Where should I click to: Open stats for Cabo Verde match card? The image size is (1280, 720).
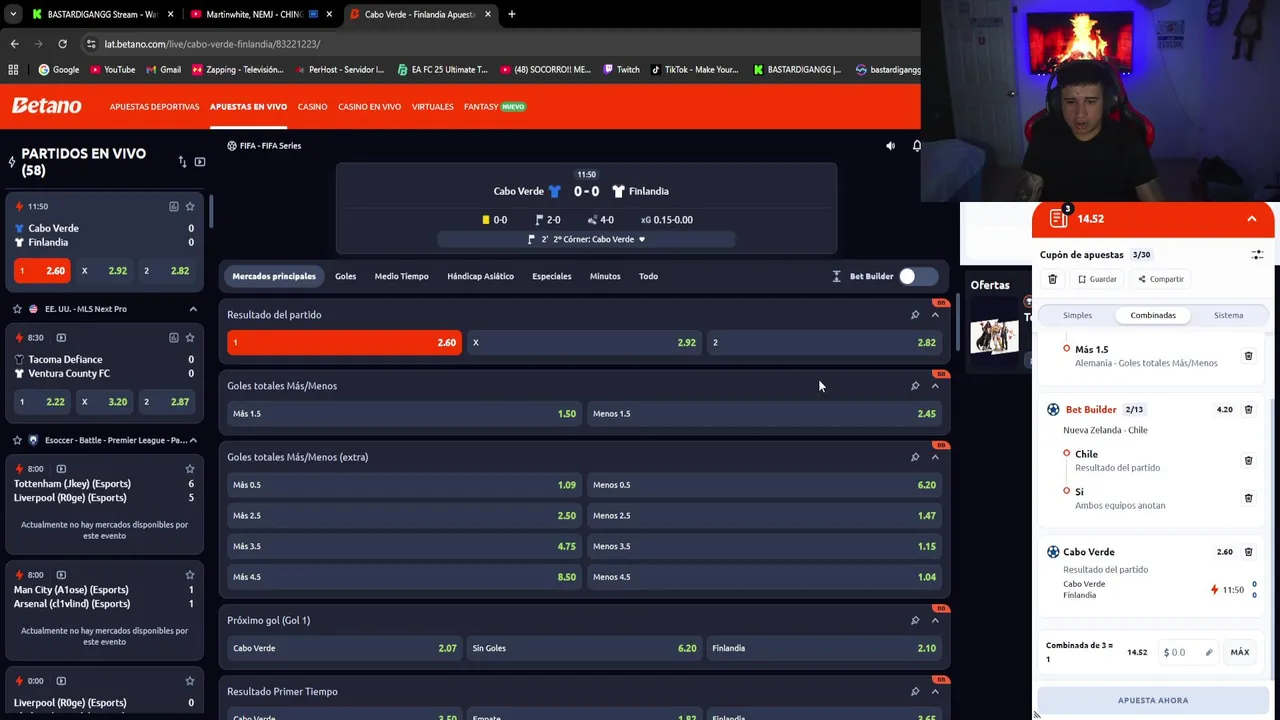pos(173,206)
